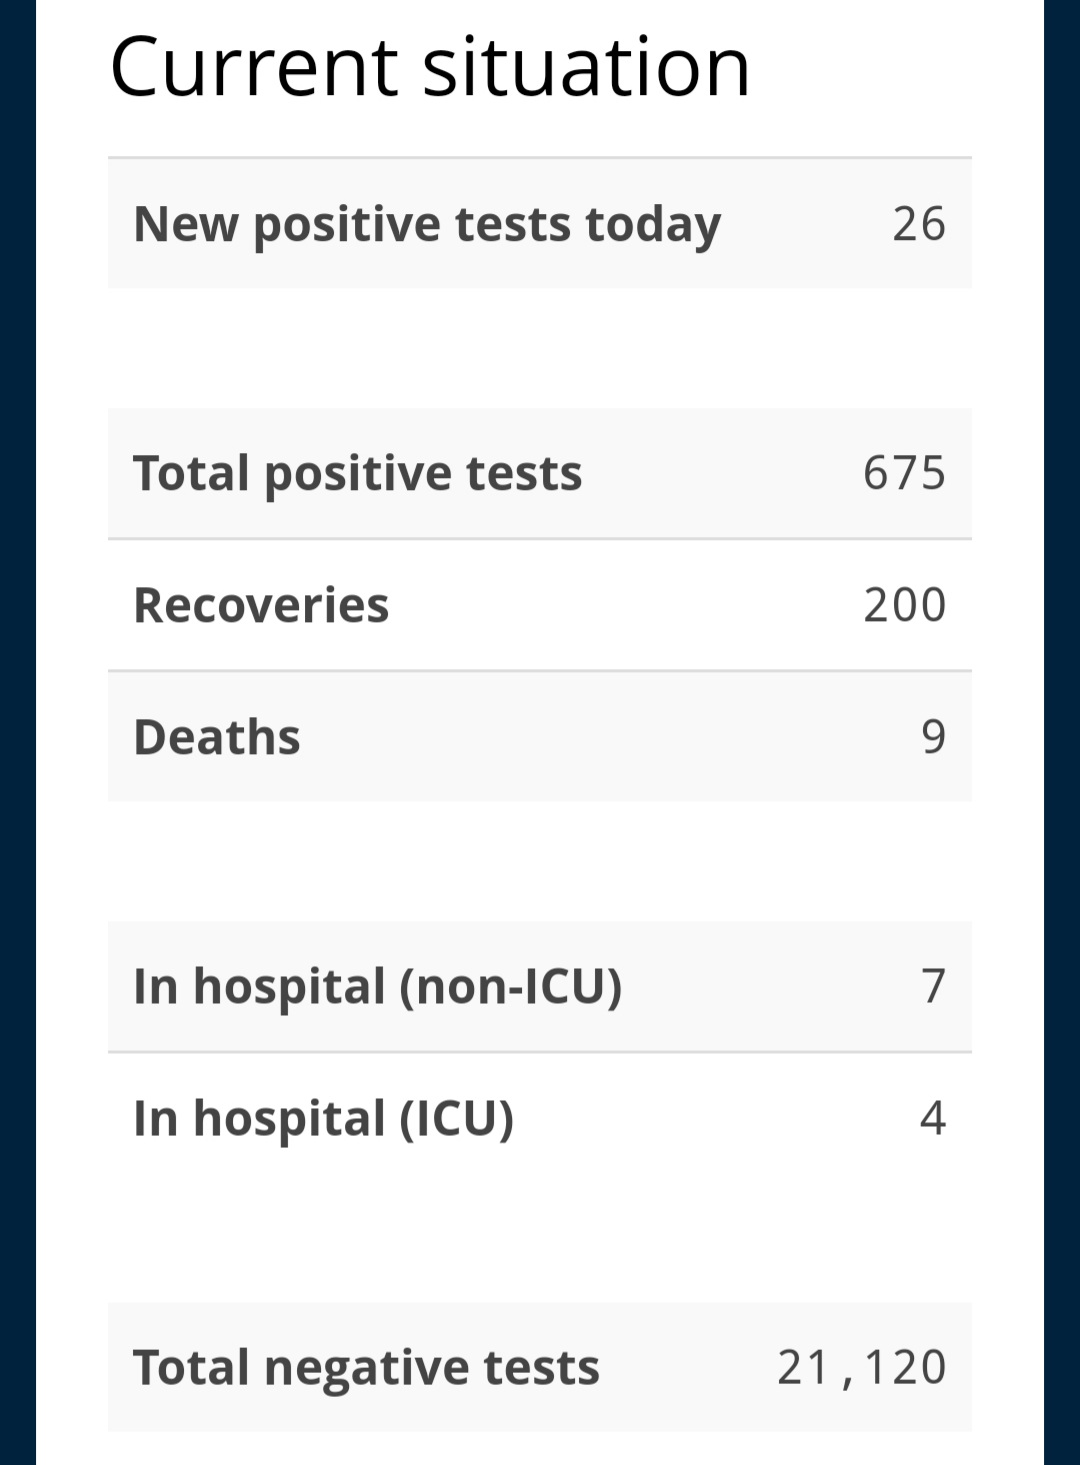Viewport: 1080px width, 1465px height.
Task: Tap the ICU hospital count 4
Action: 933,1118
